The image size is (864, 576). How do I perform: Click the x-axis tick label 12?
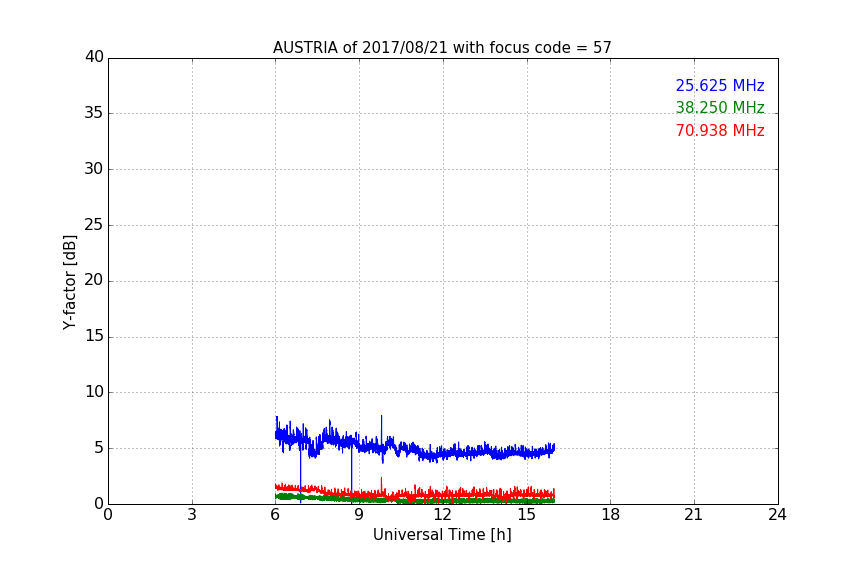443,515
